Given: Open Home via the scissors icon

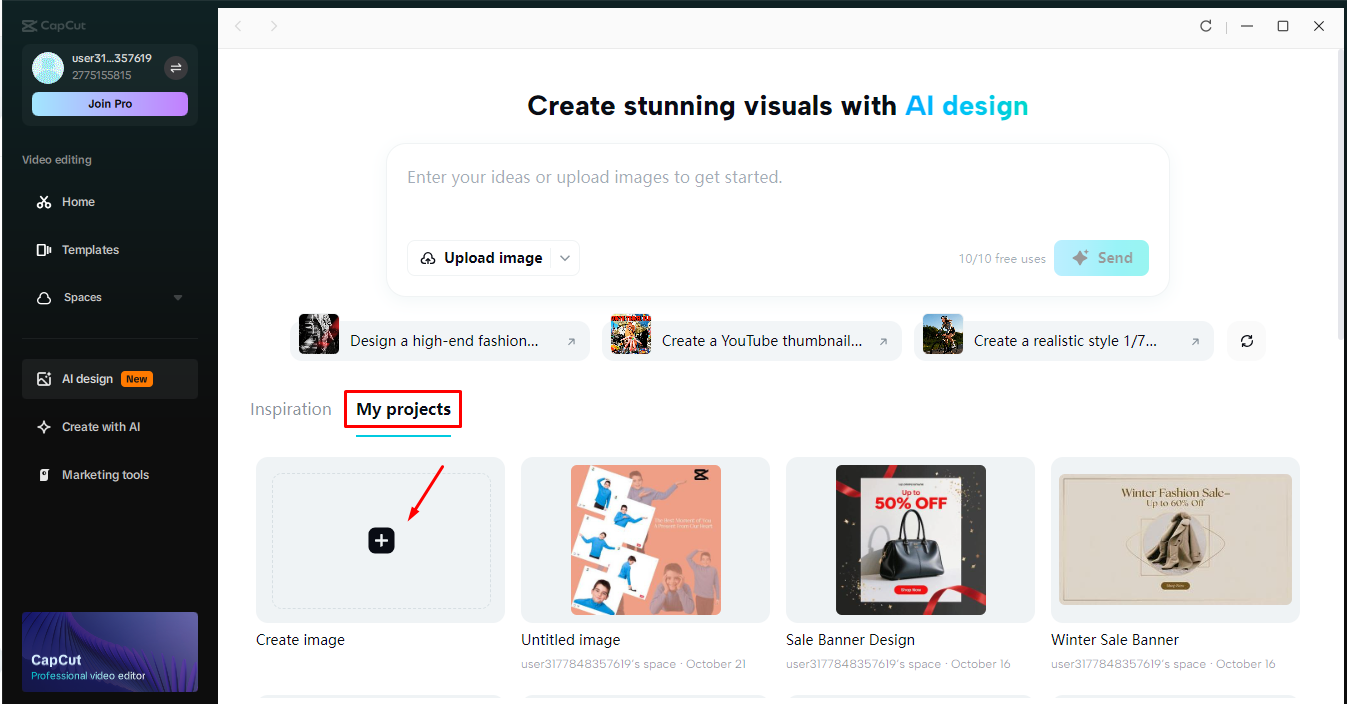Looking at the screenshot, I should pos(44,202).
